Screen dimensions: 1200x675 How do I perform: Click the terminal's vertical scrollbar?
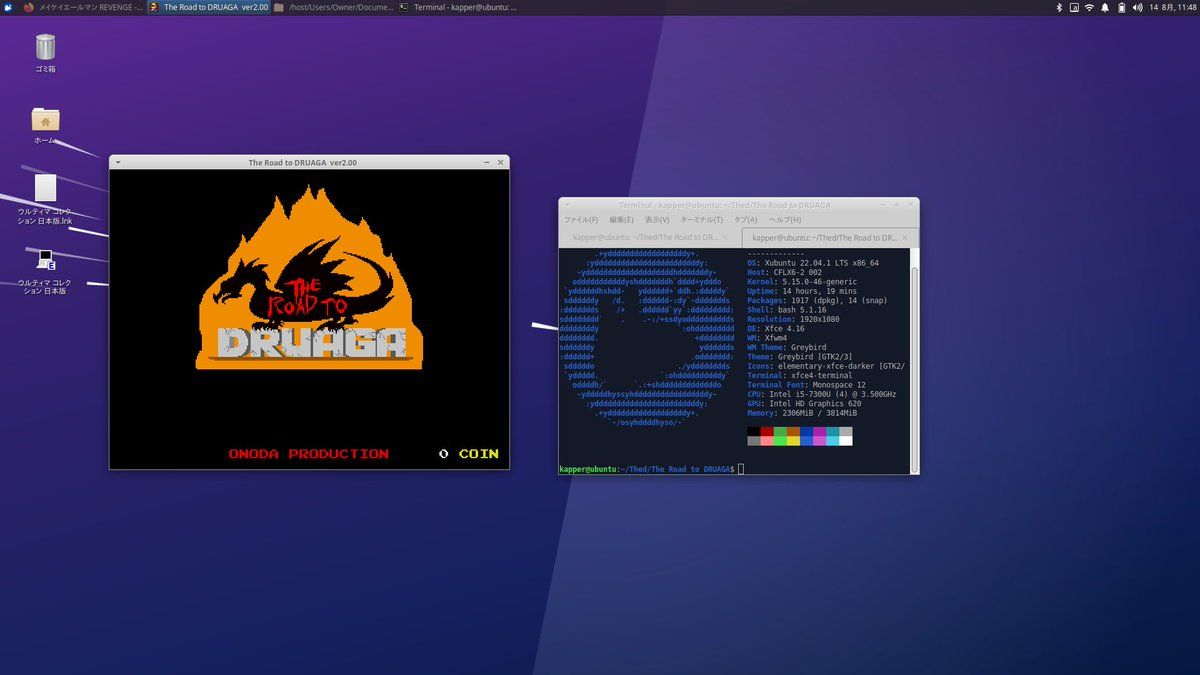(914, 360)
